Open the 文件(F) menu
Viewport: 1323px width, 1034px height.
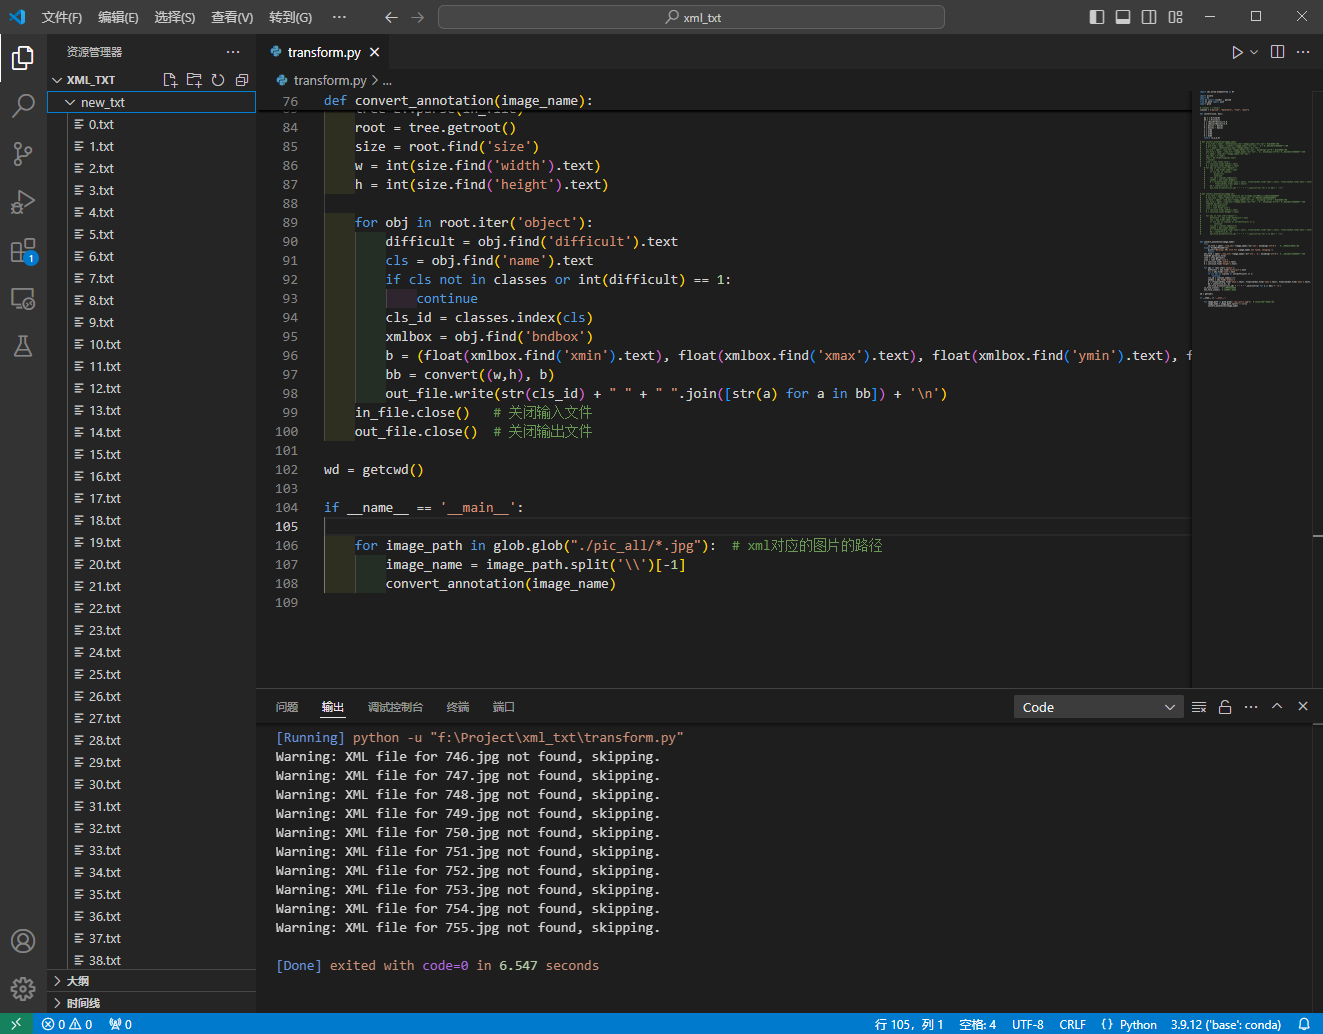61,17
